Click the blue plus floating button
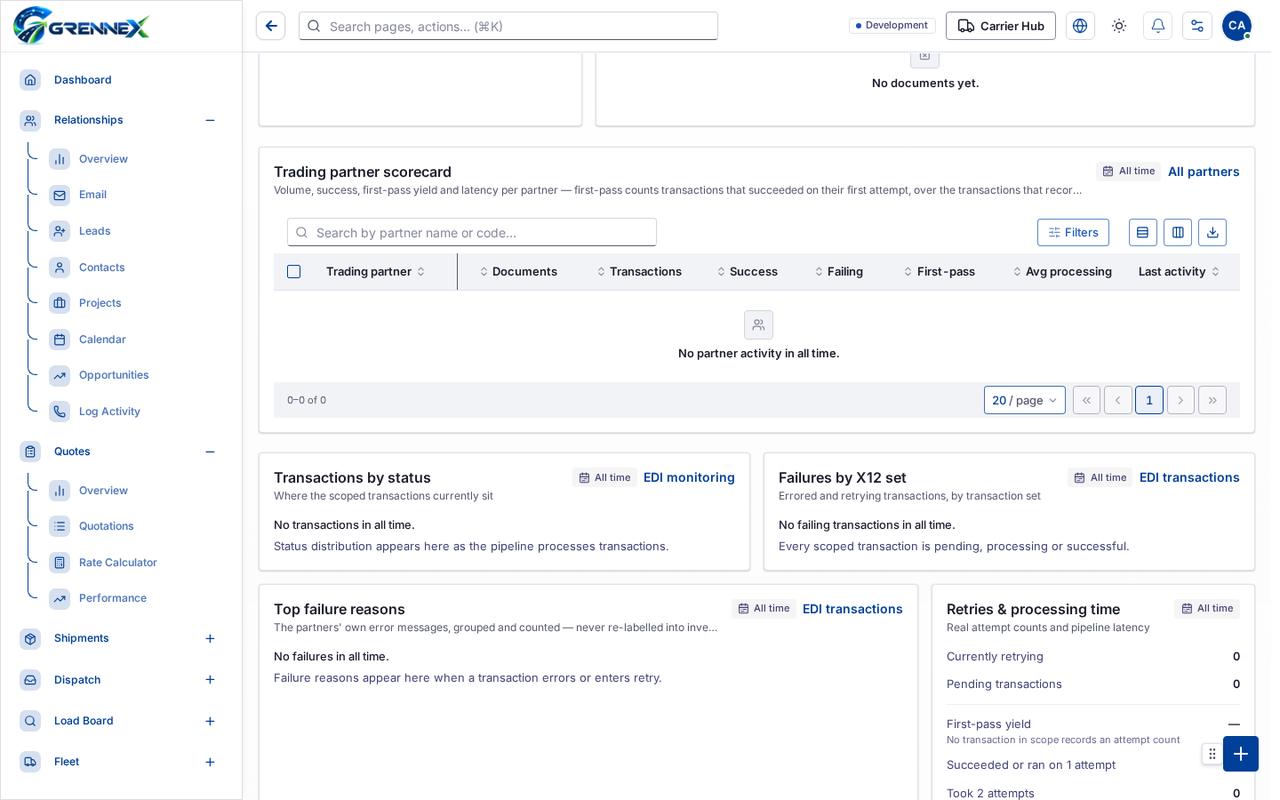Viewport: 1280px width, 800px height. point(1241,754)
